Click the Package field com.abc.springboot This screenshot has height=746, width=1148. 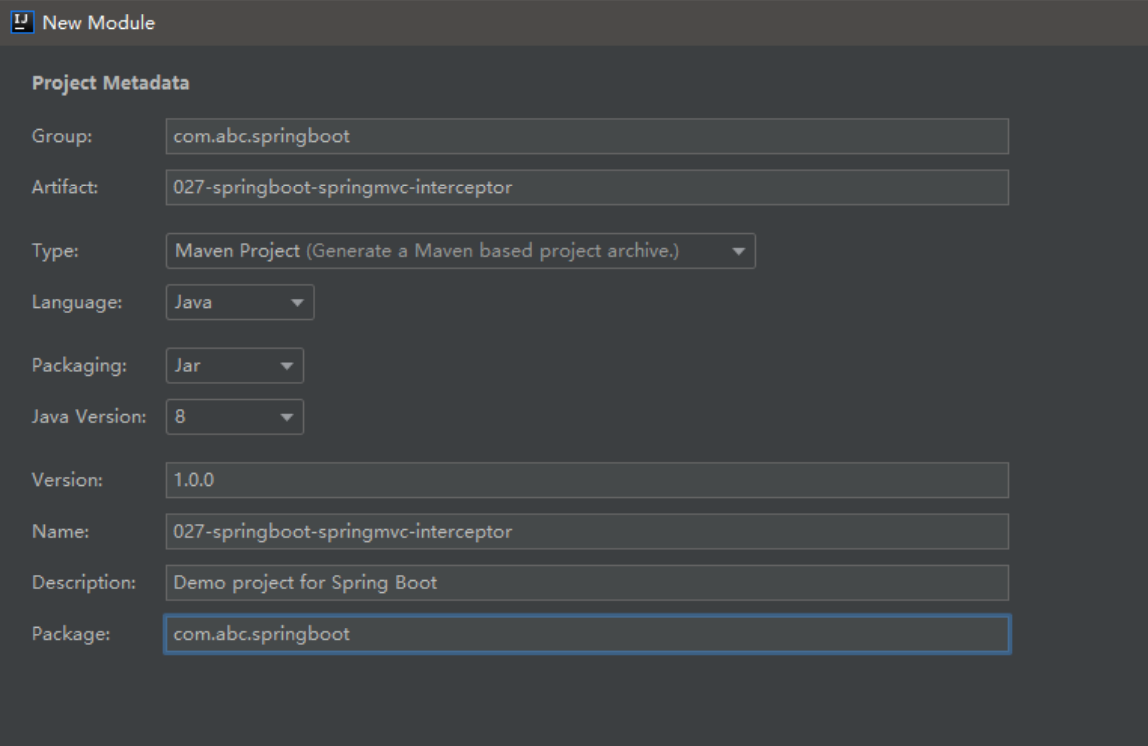587,634
